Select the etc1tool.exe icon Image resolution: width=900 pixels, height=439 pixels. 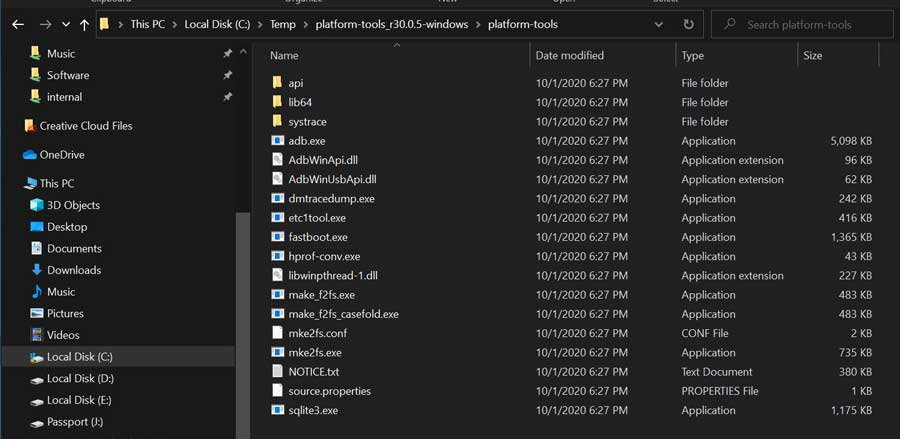tap(278, 217)
